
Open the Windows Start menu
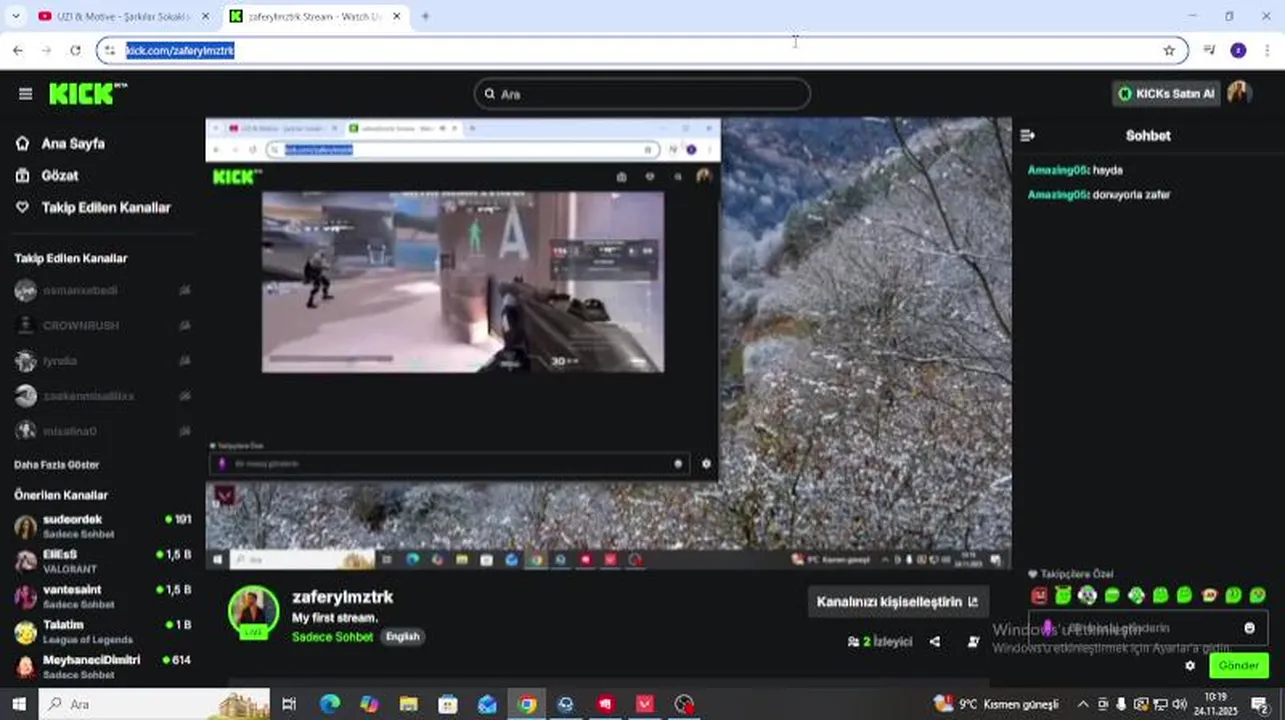pyautogui.click(x=18, y=704)
